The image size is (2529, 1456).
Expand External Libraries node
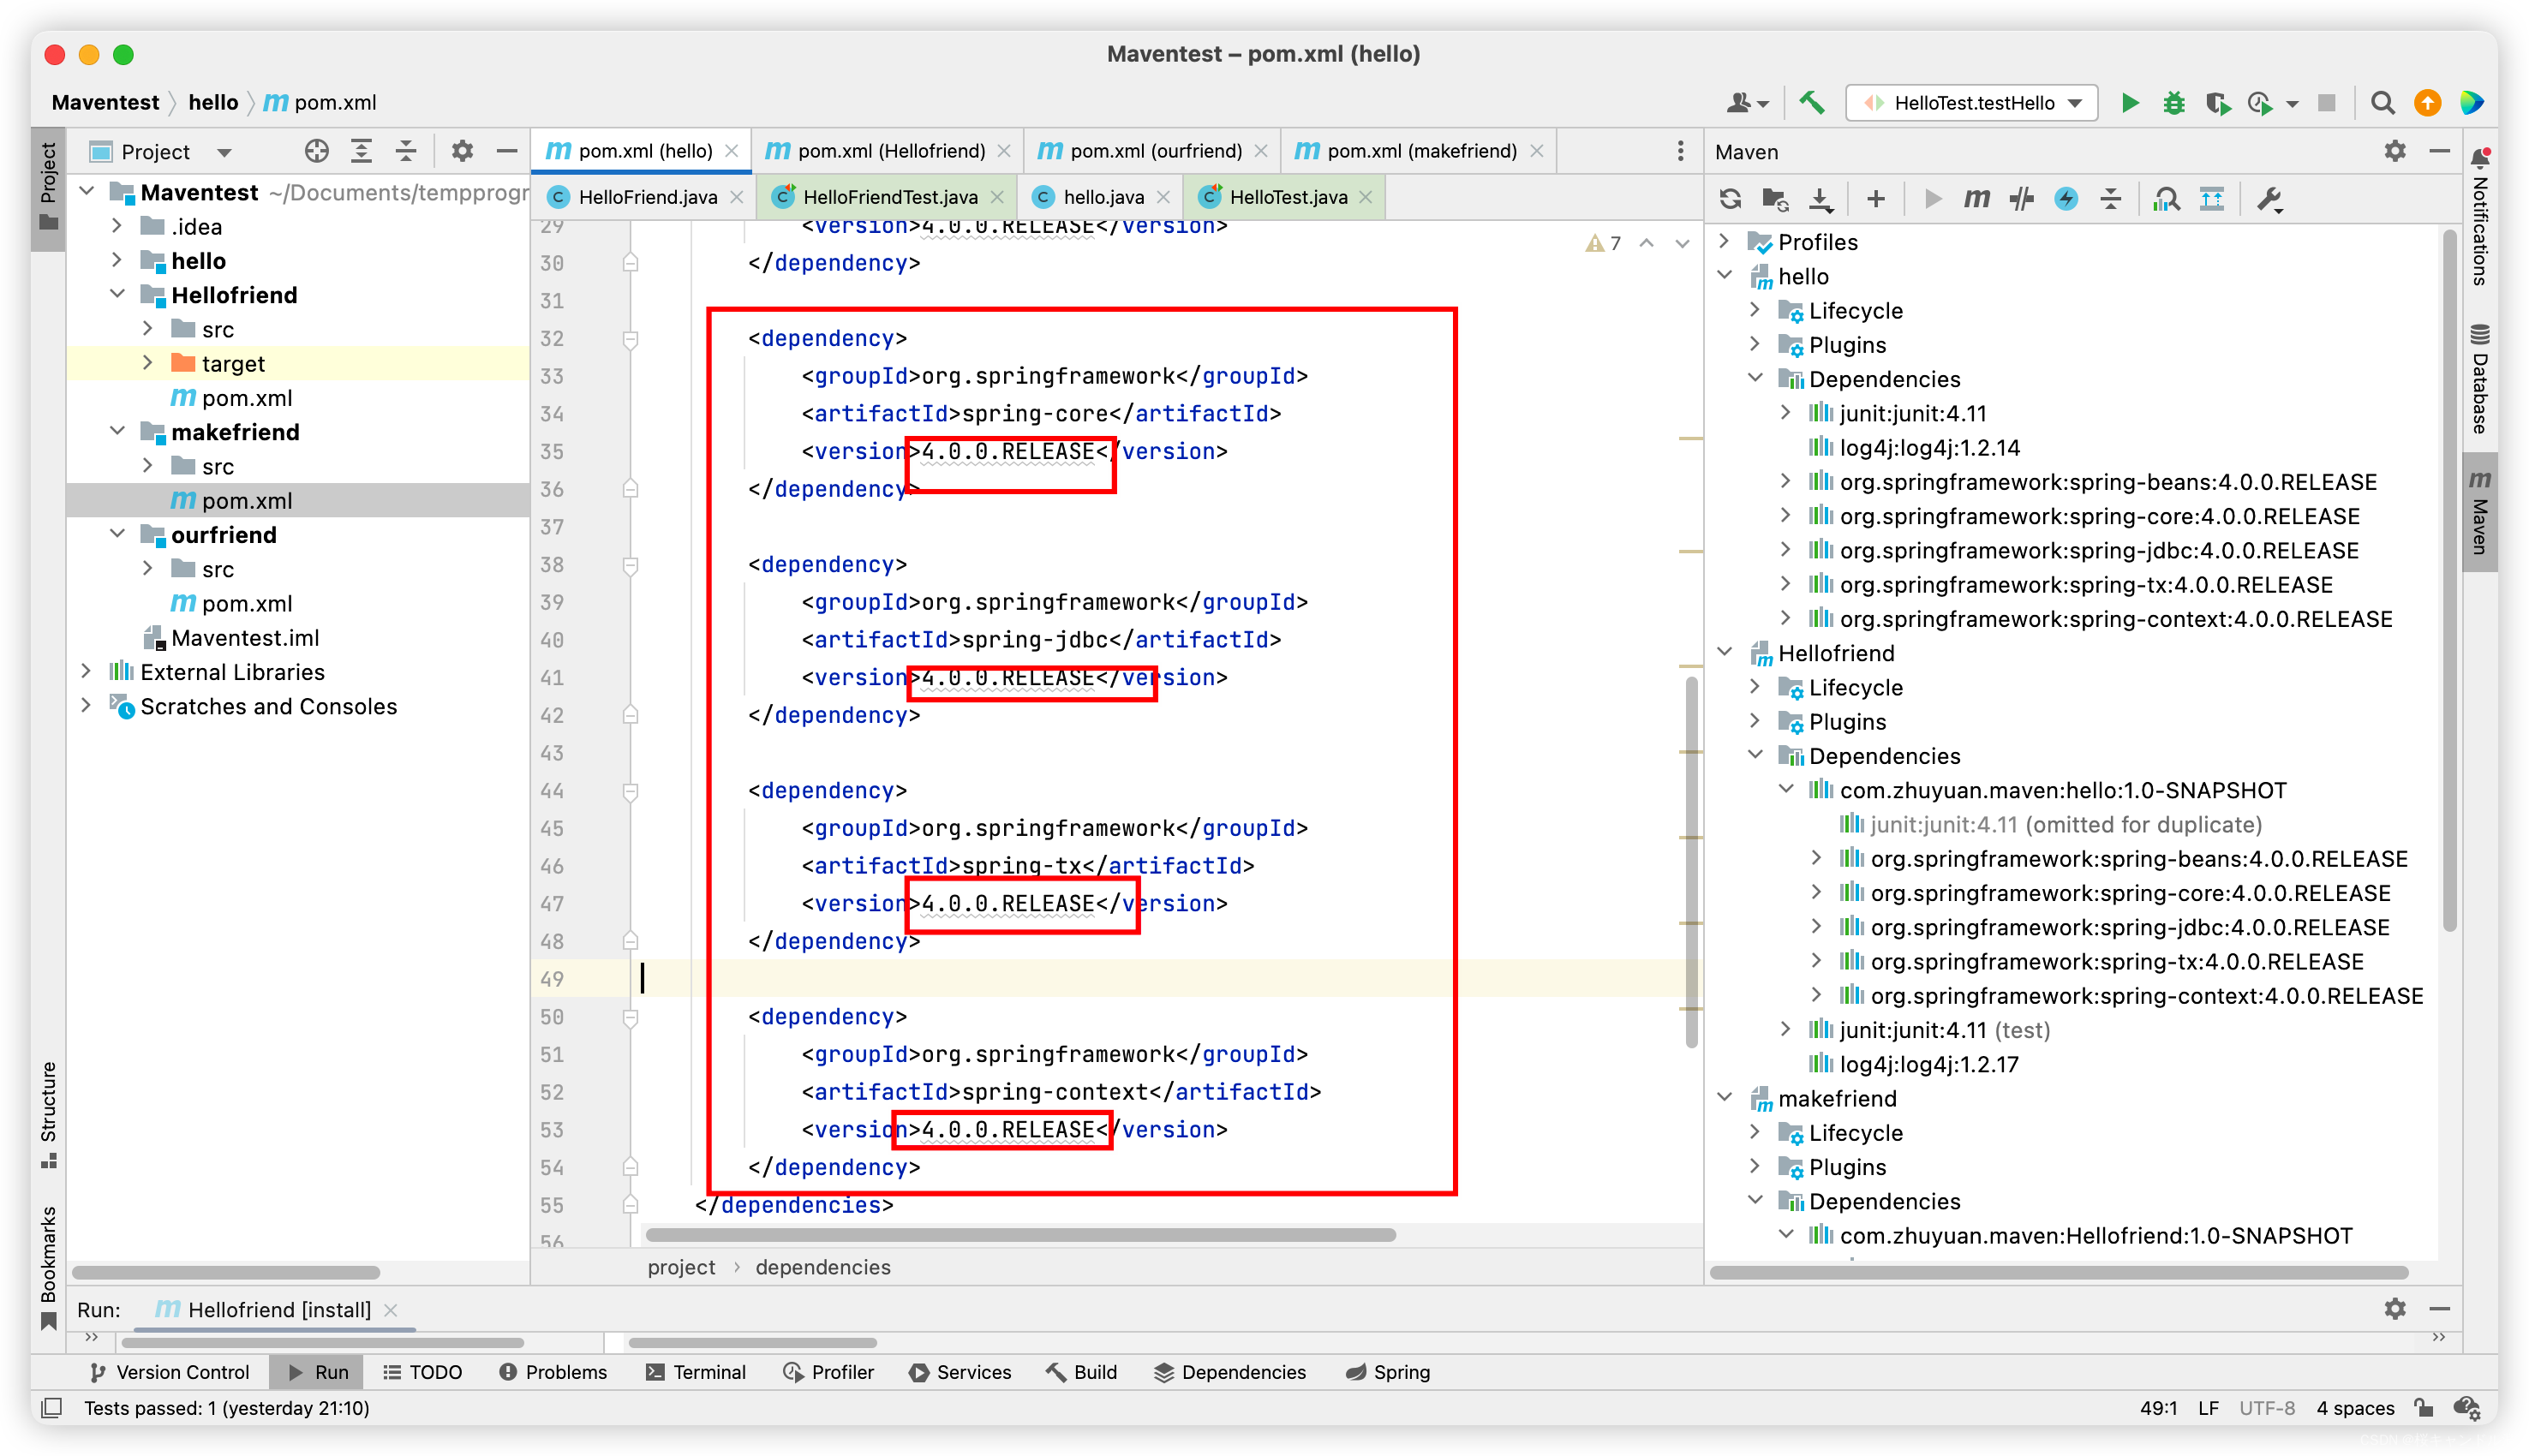pos(86,671)
